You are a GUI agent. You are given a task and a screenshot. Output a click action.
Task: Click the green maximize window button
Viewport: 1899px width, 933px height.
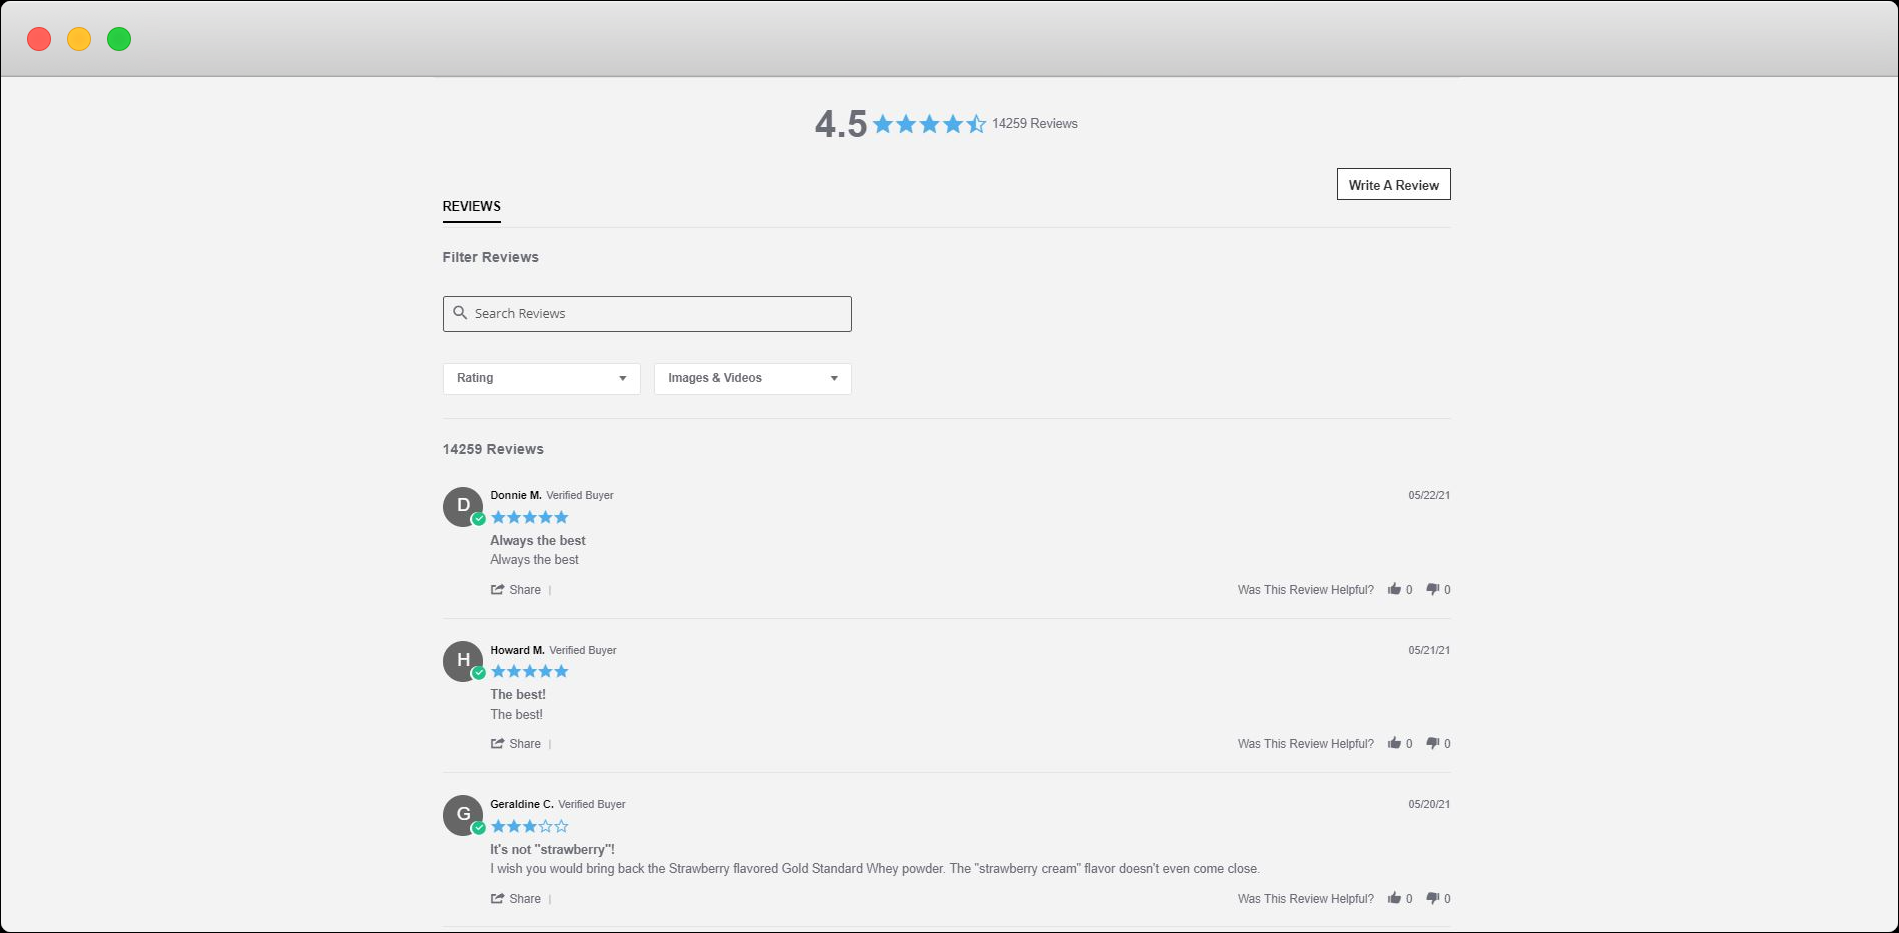point(119,39)
